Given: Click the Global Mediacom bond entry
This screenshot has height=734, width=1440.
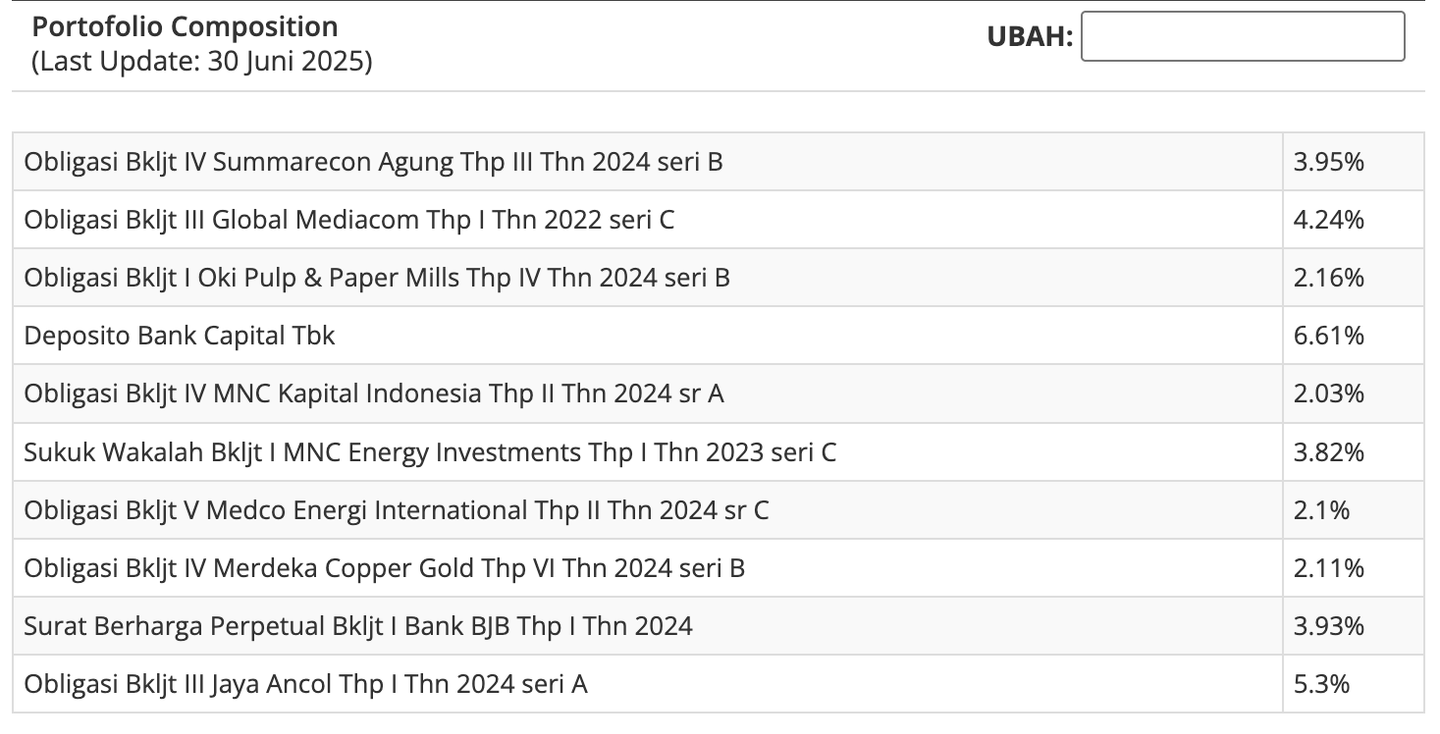Looking at the screenshot, I should (x=349, y=220).
